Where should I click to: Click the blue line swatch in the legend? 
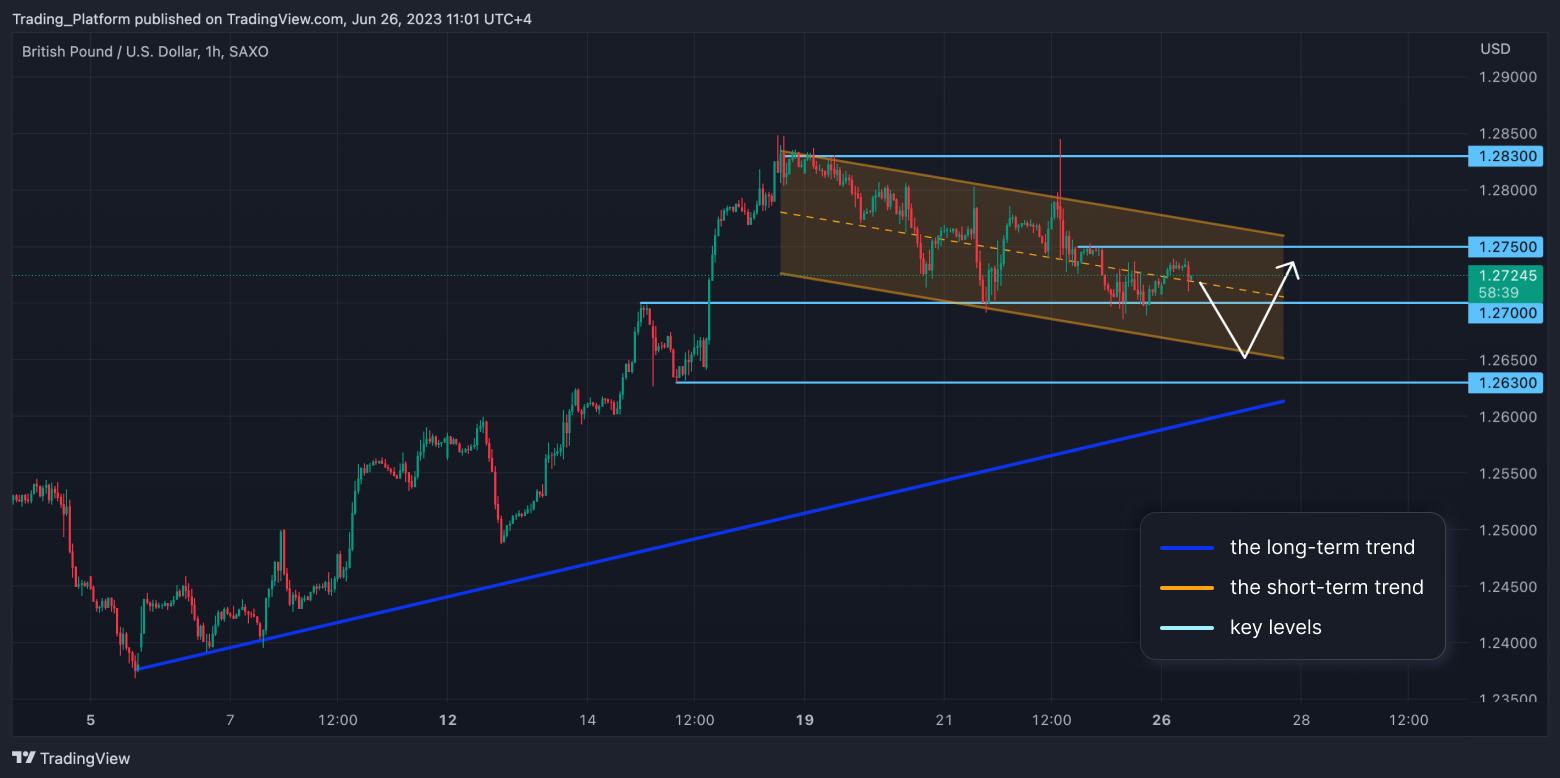tap(1187, 548)
